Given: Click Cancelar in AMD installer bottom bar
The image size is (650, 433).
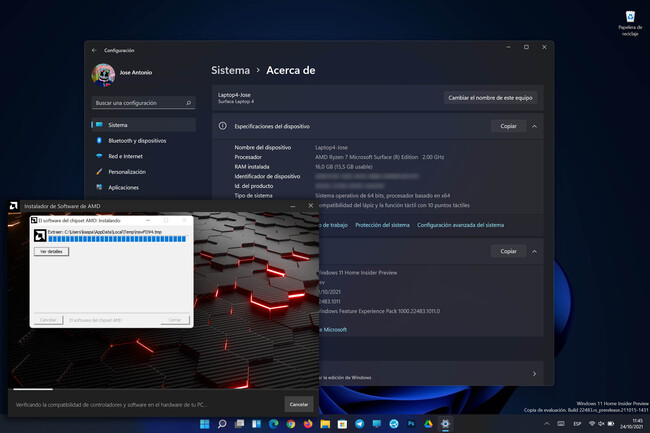Looking at the screenshot, I should (x=299, y=404).
